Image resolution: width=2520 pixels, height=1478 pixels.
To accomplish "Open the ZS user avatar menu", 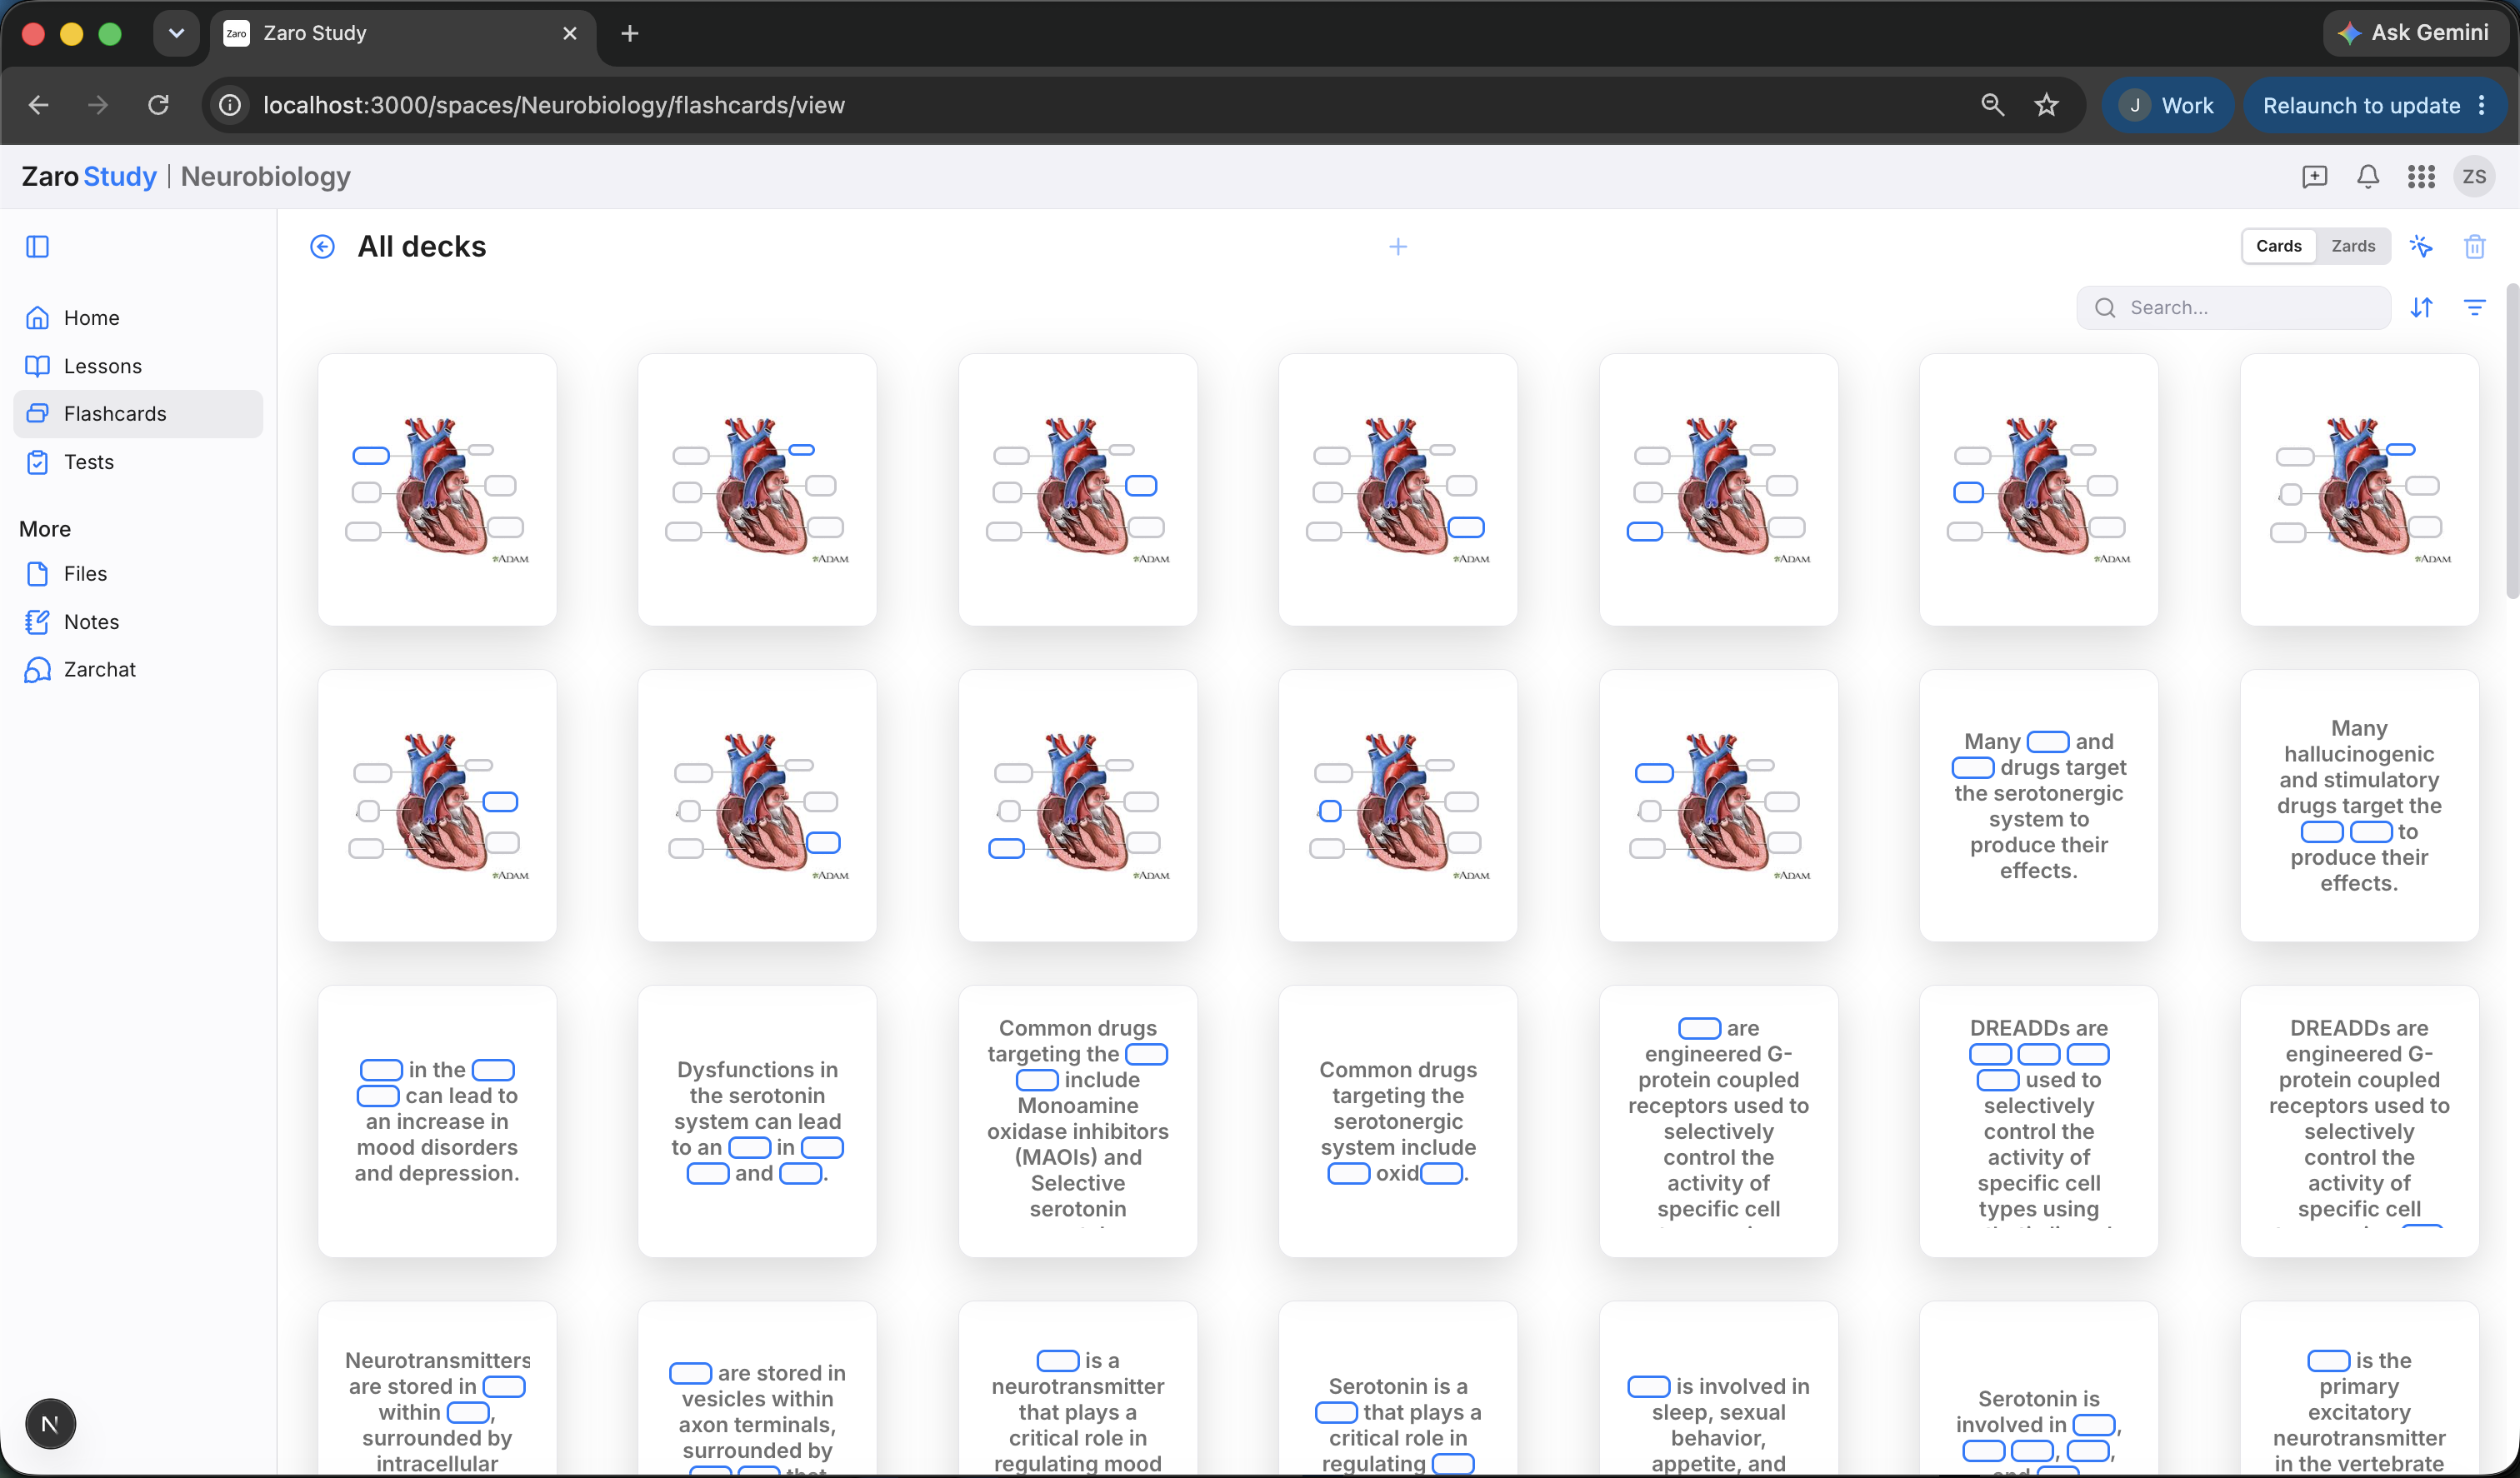I will pos(2474,177).
